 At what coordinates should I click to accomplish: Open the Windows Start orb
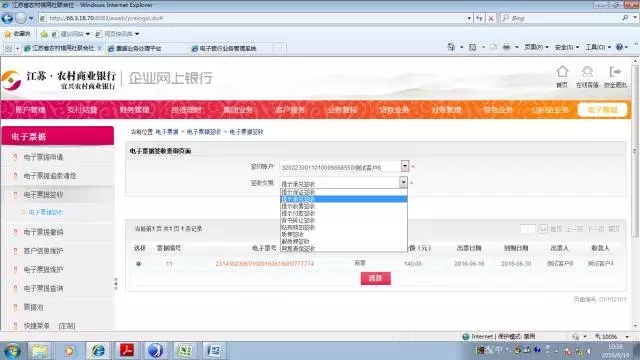pyautogui.click(x=12, y=351)
